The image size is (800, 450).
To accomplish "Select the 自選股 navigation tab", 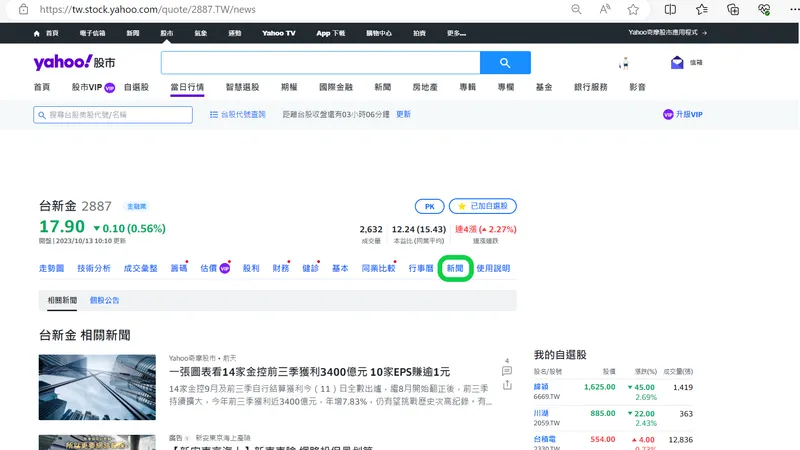I will [x=136, y=87].
